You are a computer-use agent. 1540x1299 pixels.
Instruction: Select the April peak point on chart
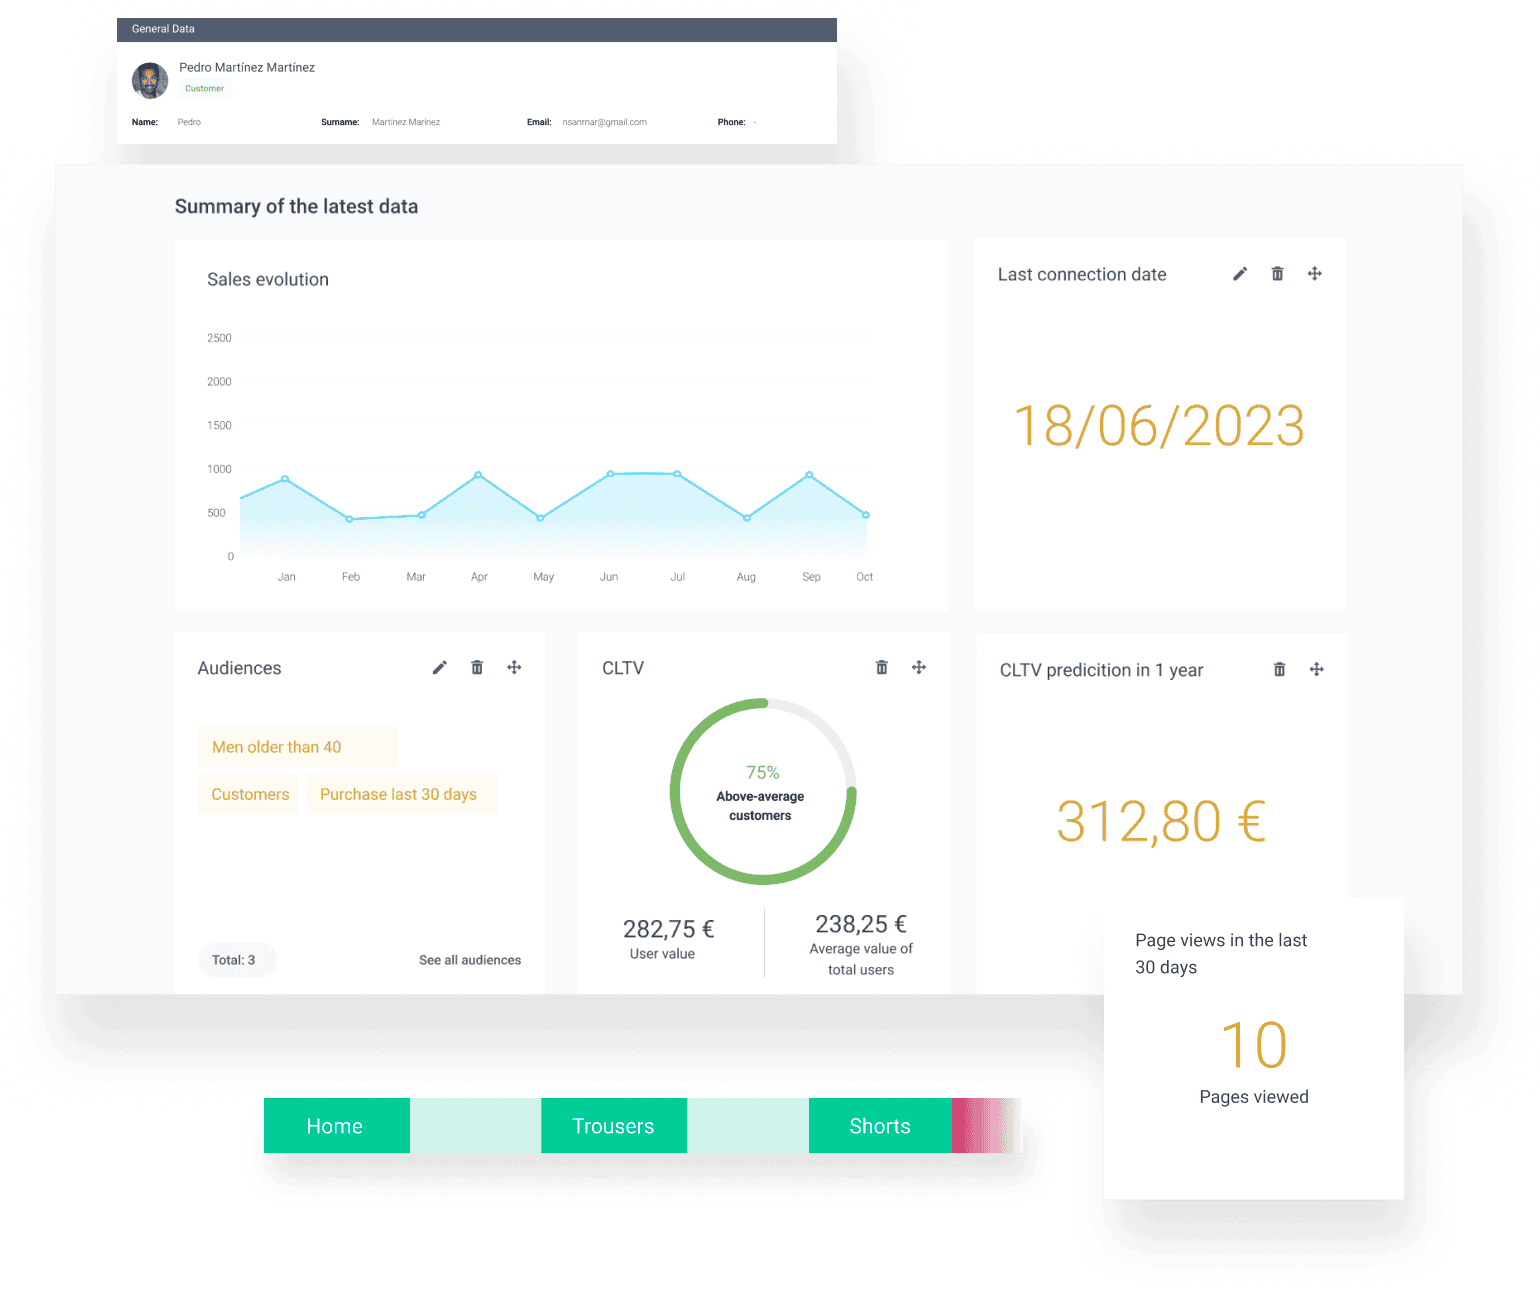click(x=478, y=475)
